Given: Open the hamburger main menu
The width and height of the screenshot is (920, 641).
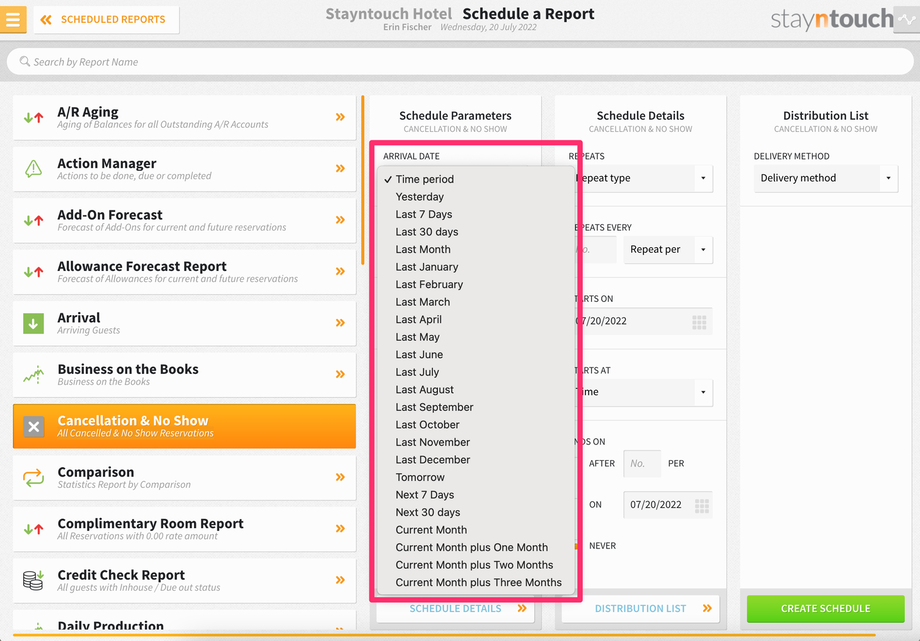Looking at the screenshot, I should coord(12,19).
